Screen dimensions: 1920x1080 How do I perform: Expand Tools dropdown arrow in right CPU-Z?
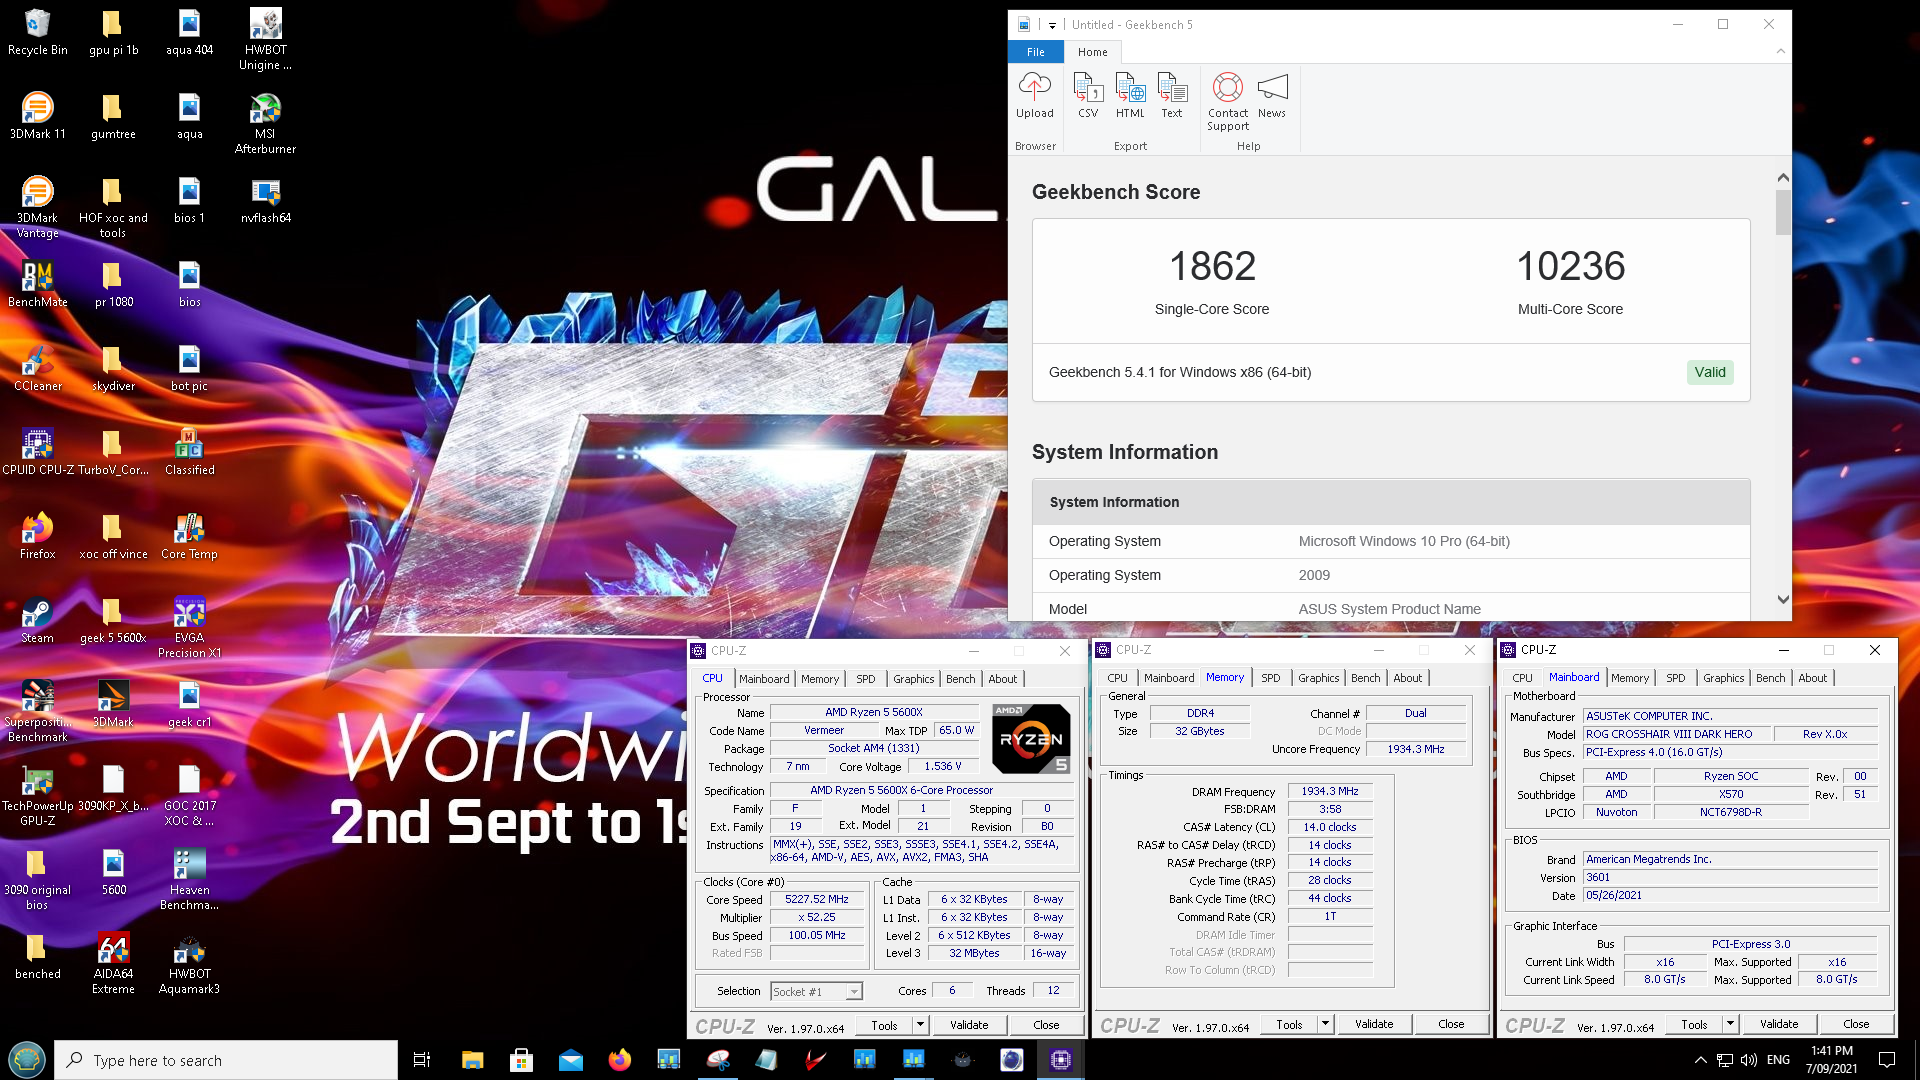pos(1730,1024)
